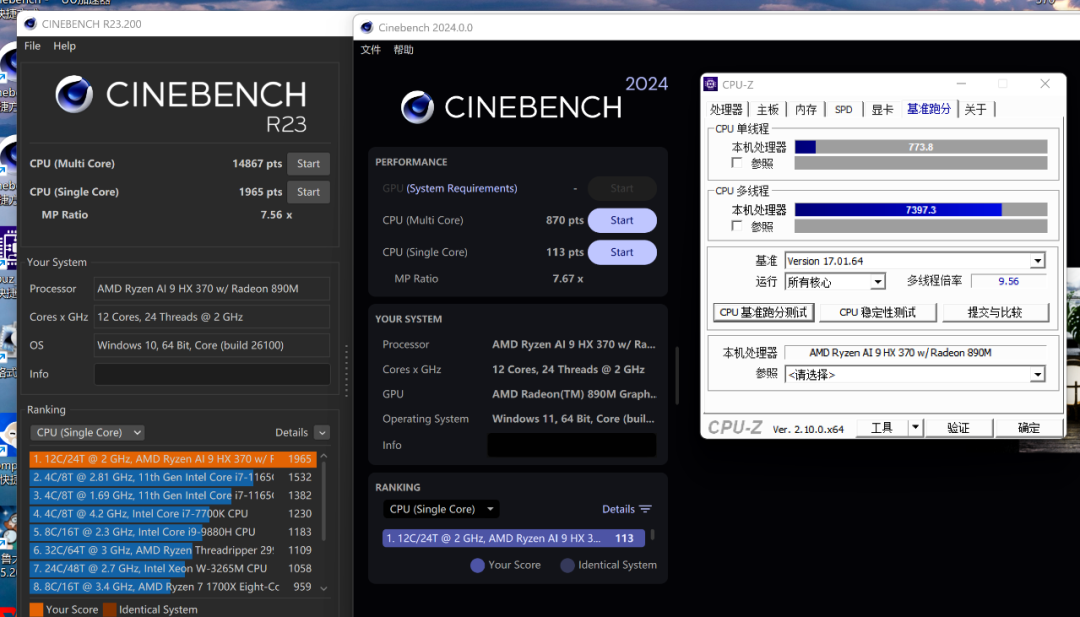Click the large Cinebench R23 sphere logo
Screen dimensions: 1080x617
tap(74, 94)
